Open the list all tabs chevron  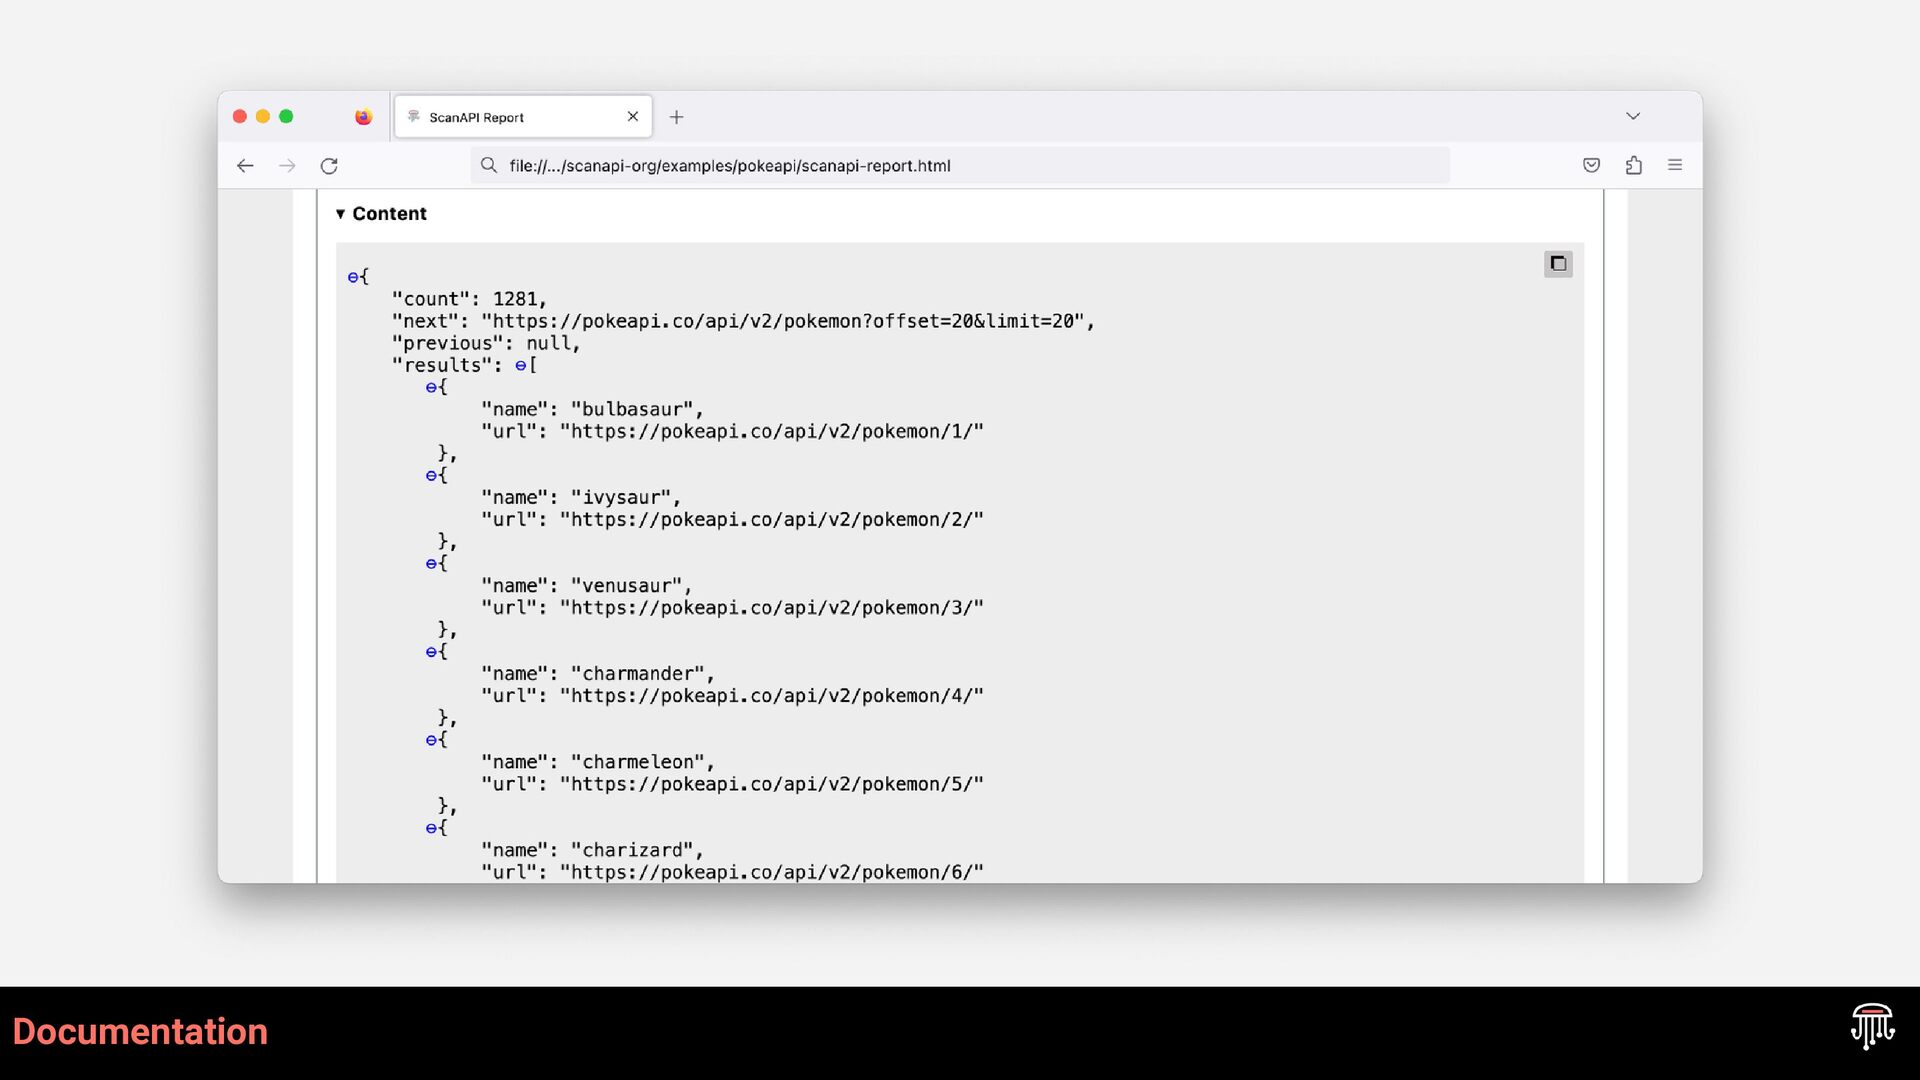(x=1633, y=116)
